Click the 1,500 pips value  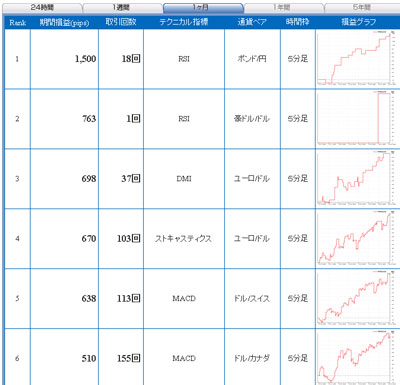pos(85,59)
